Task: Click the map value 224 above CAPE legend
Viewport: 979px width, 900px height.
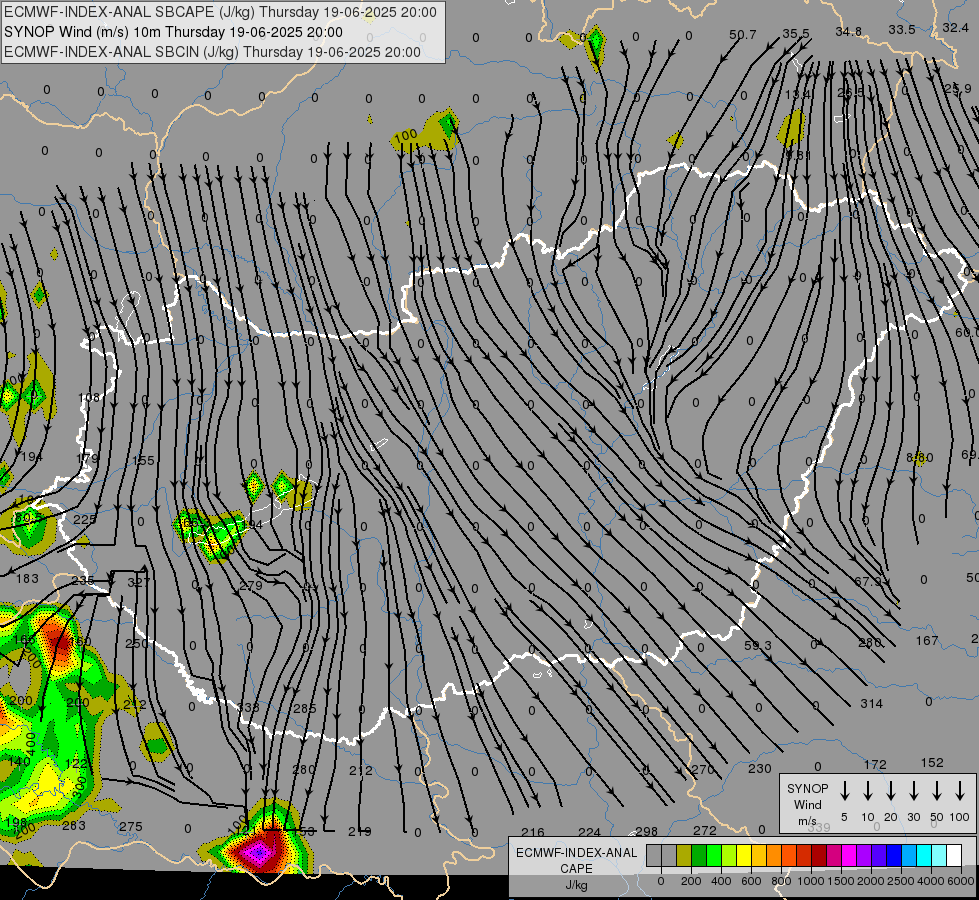Action: point(589,832)
